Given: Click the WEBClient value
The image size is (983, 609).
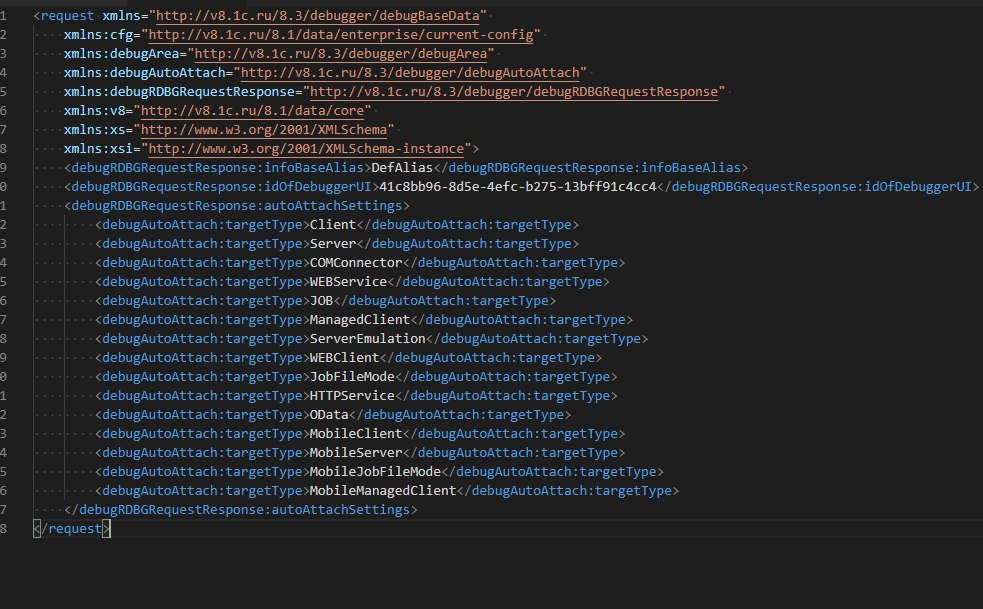Looking at the screenshot, I should point(345,357).
